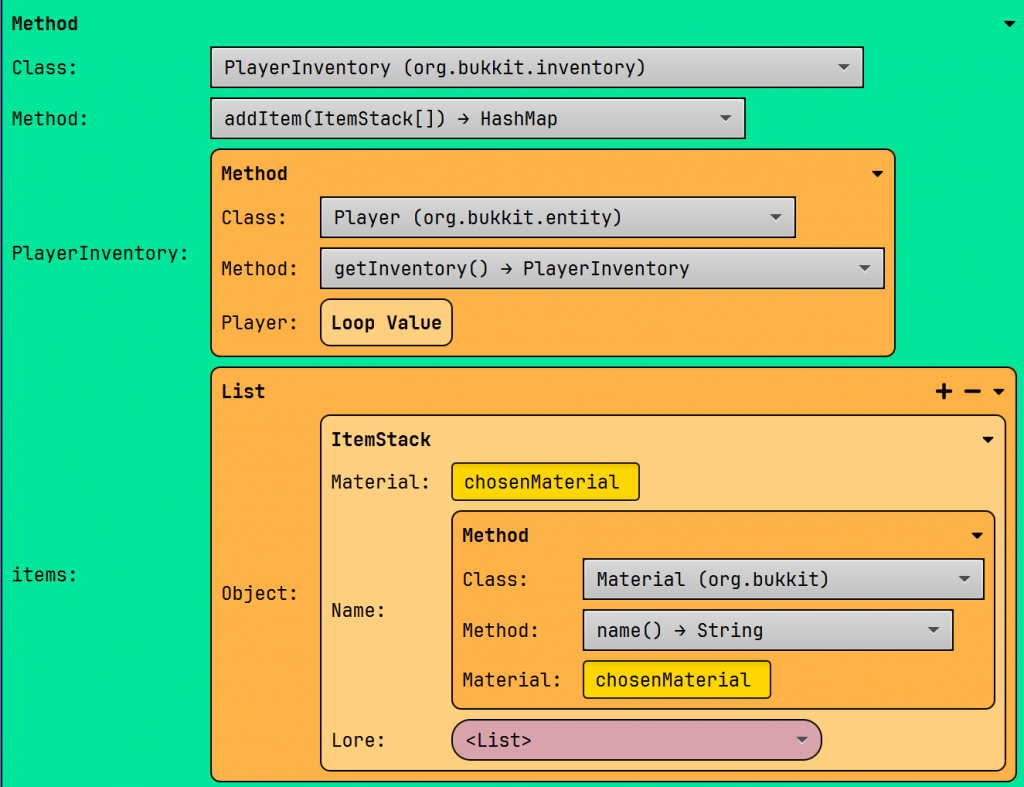The height and width of the screenshot is (787, 1024).
Task: Open the getInventory Method block's corner arrow
Action: tap(877, 174)
